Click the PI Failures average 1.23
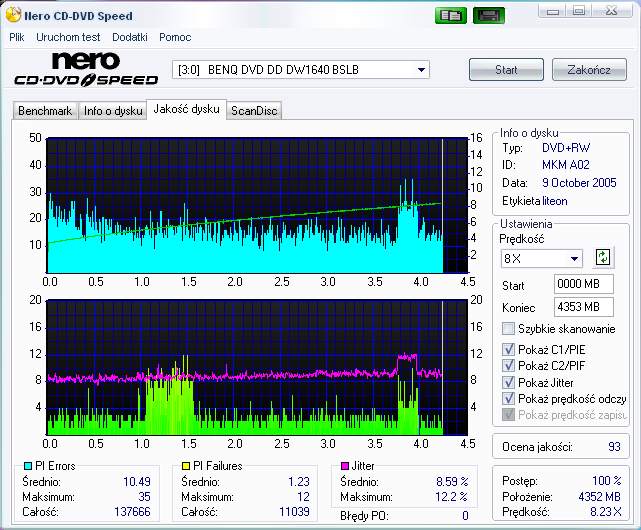Screen dimensions: 641x530 coord(299,481)
